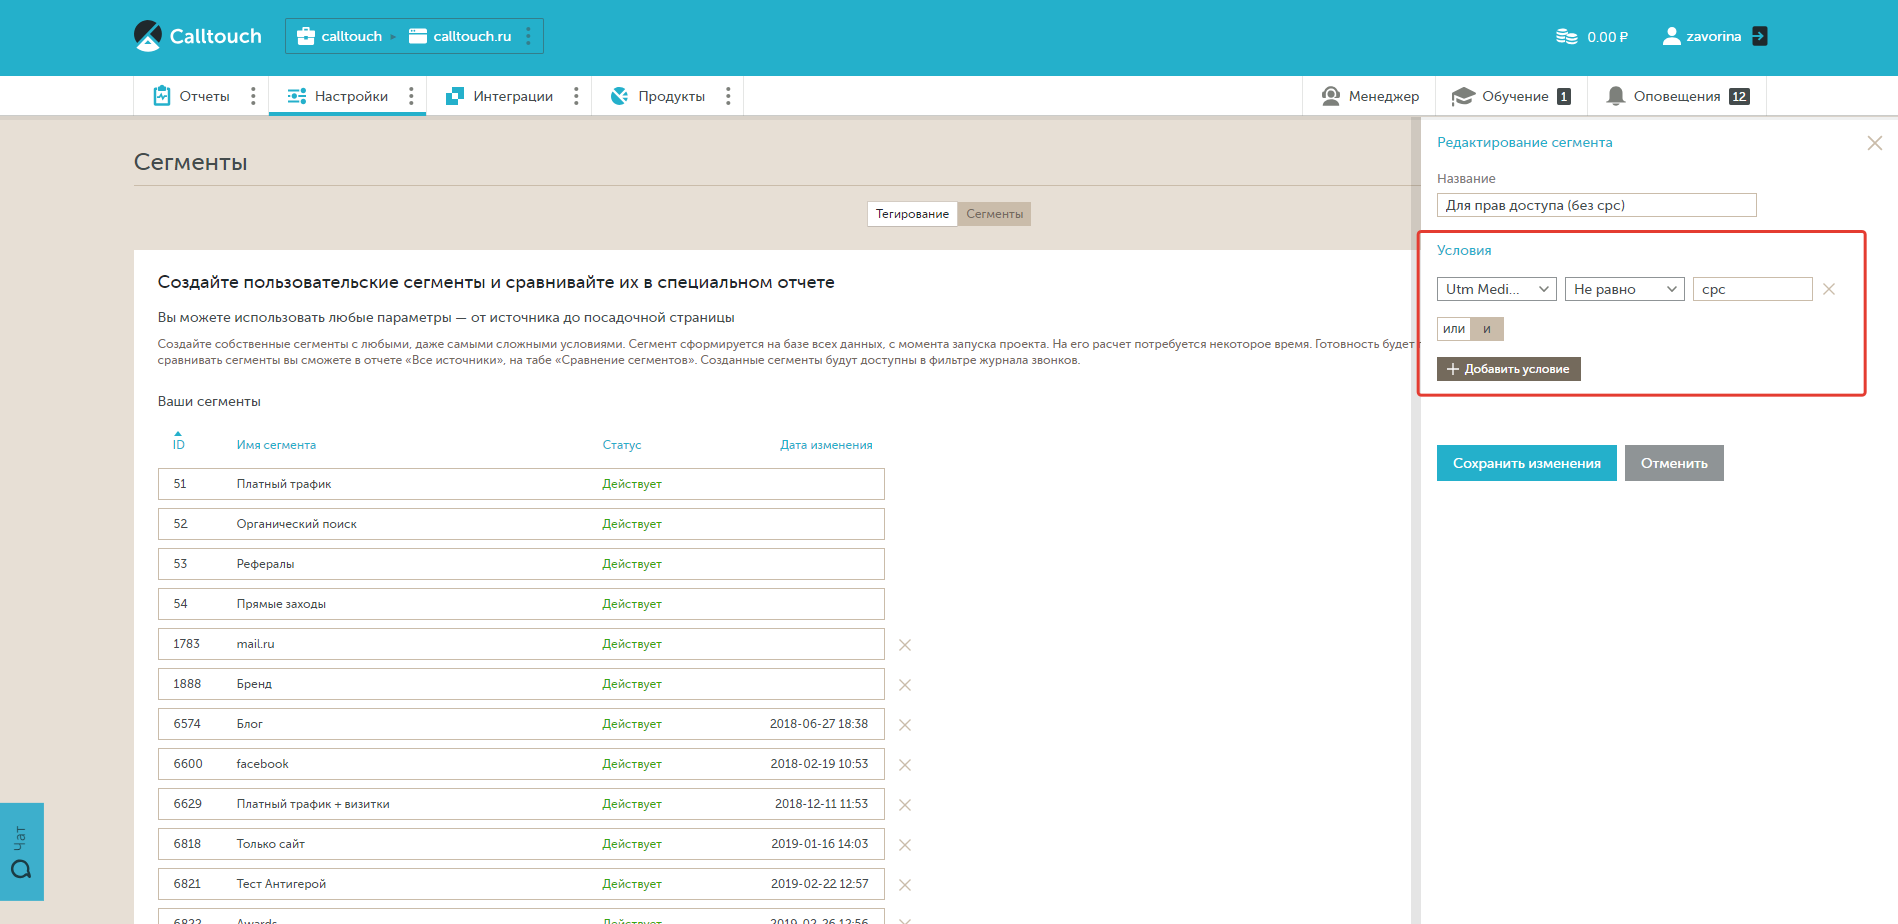Screen dimensions: 1898x924
Task: Click the logout arrow icon next to zavorina
Action: [x=1760, y=36]
